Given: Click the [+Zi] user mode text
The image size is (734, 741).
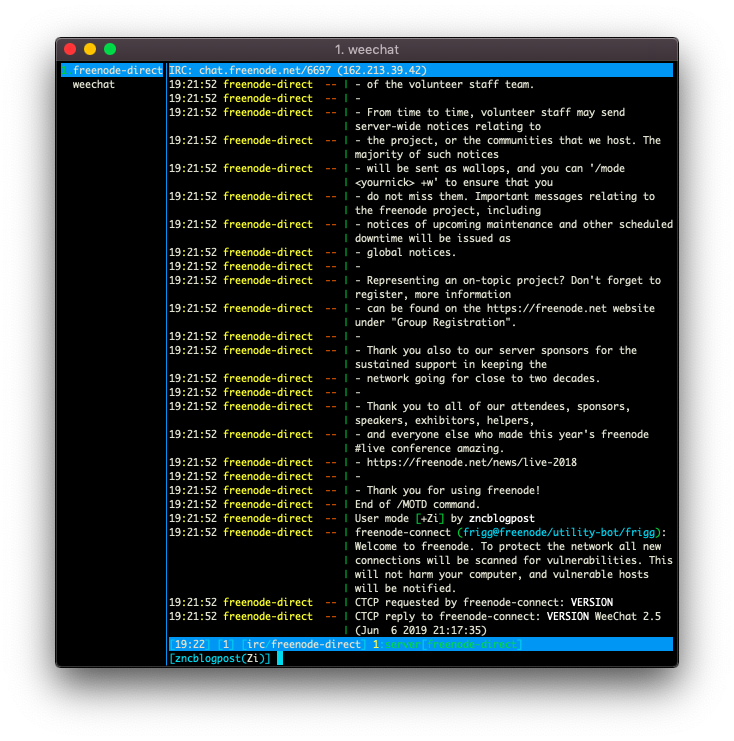Looking at the screenshot, I should [x=430, y=518].
